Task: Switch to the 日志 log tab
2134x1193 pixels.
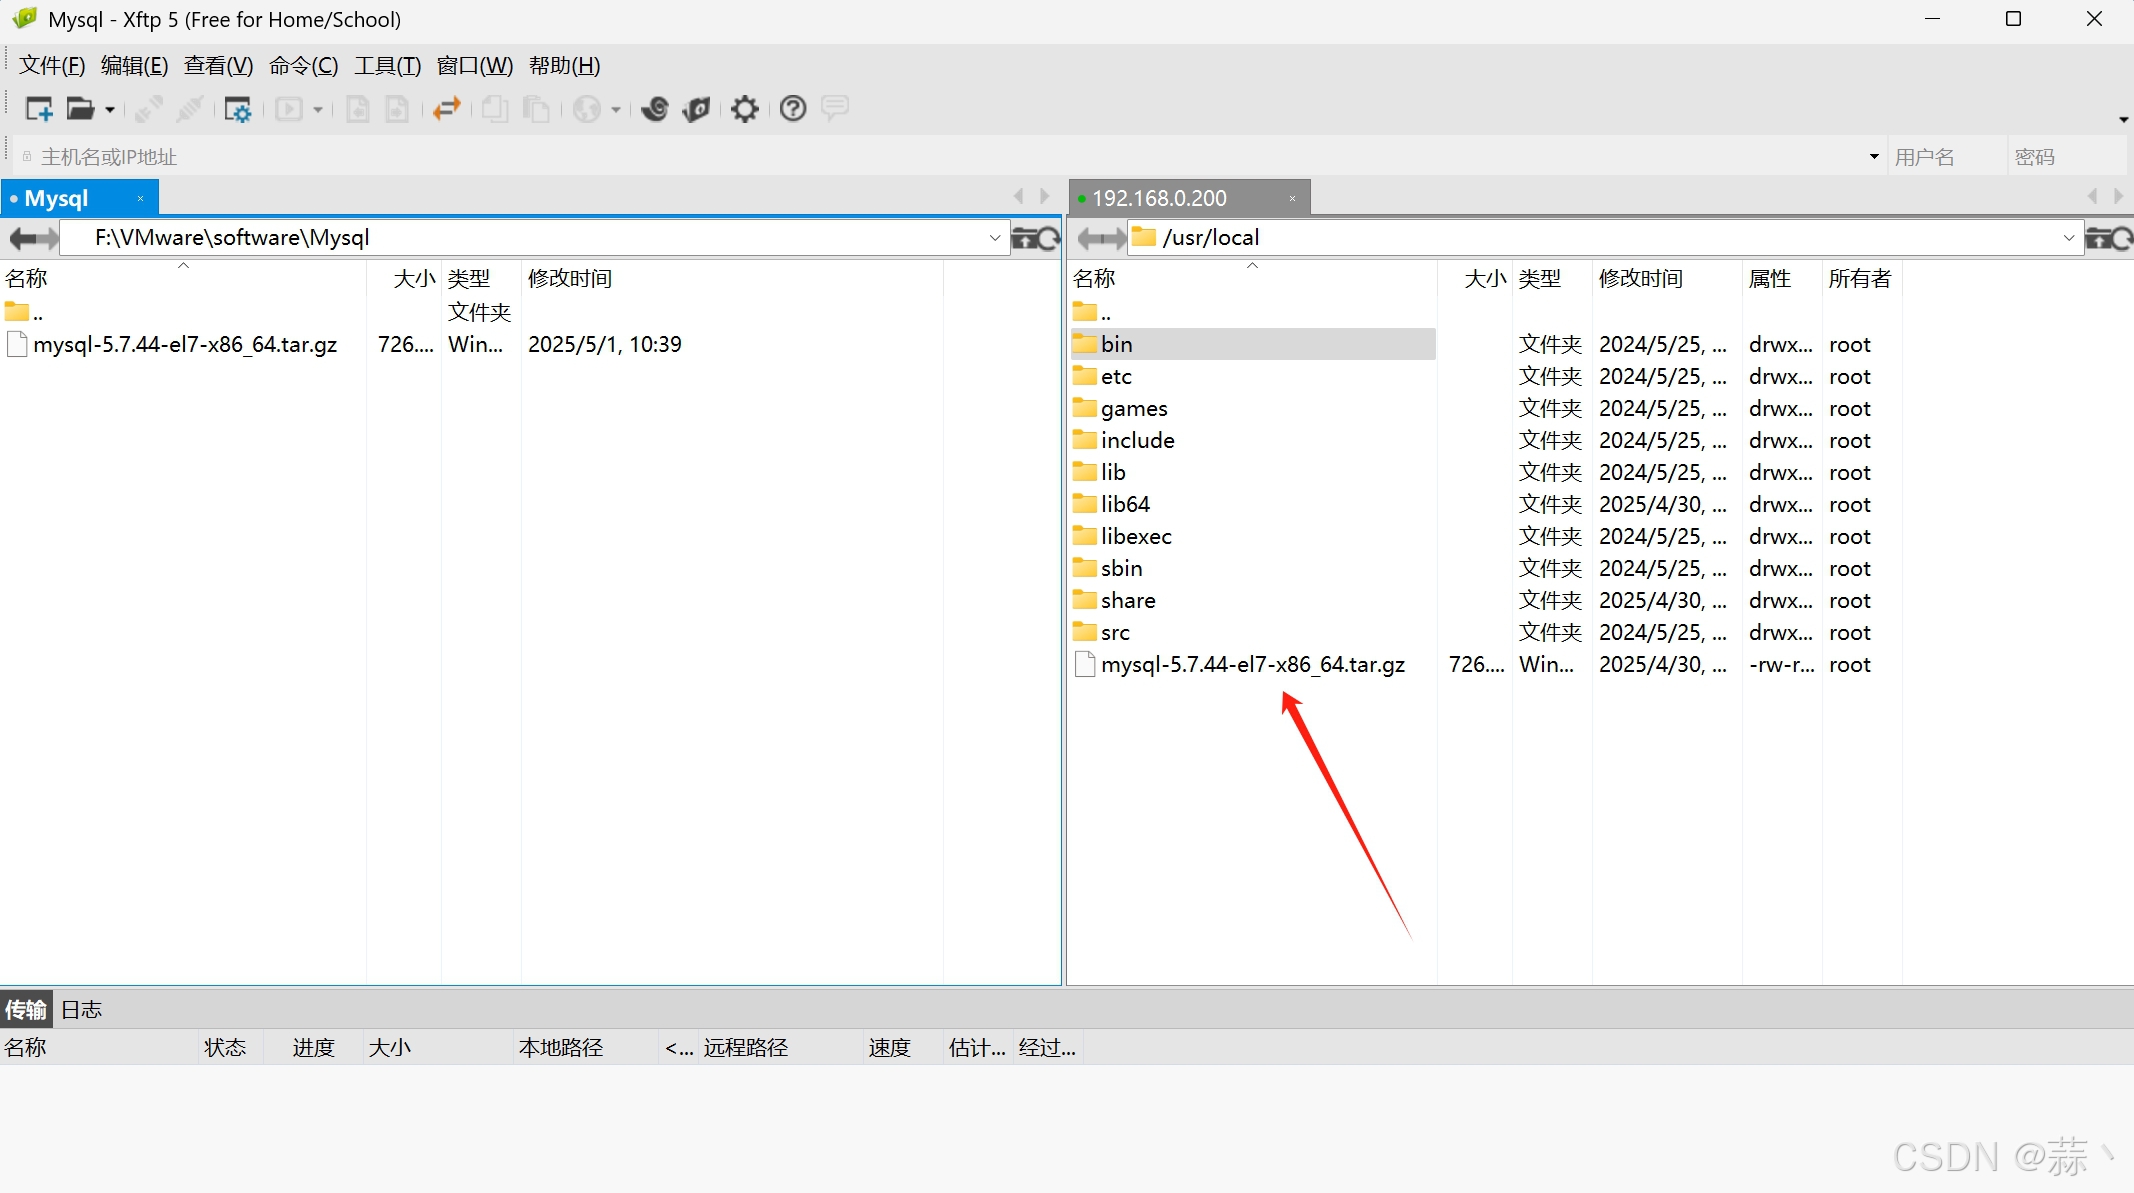Action: pyautogui.click(x=81, y=1009)
